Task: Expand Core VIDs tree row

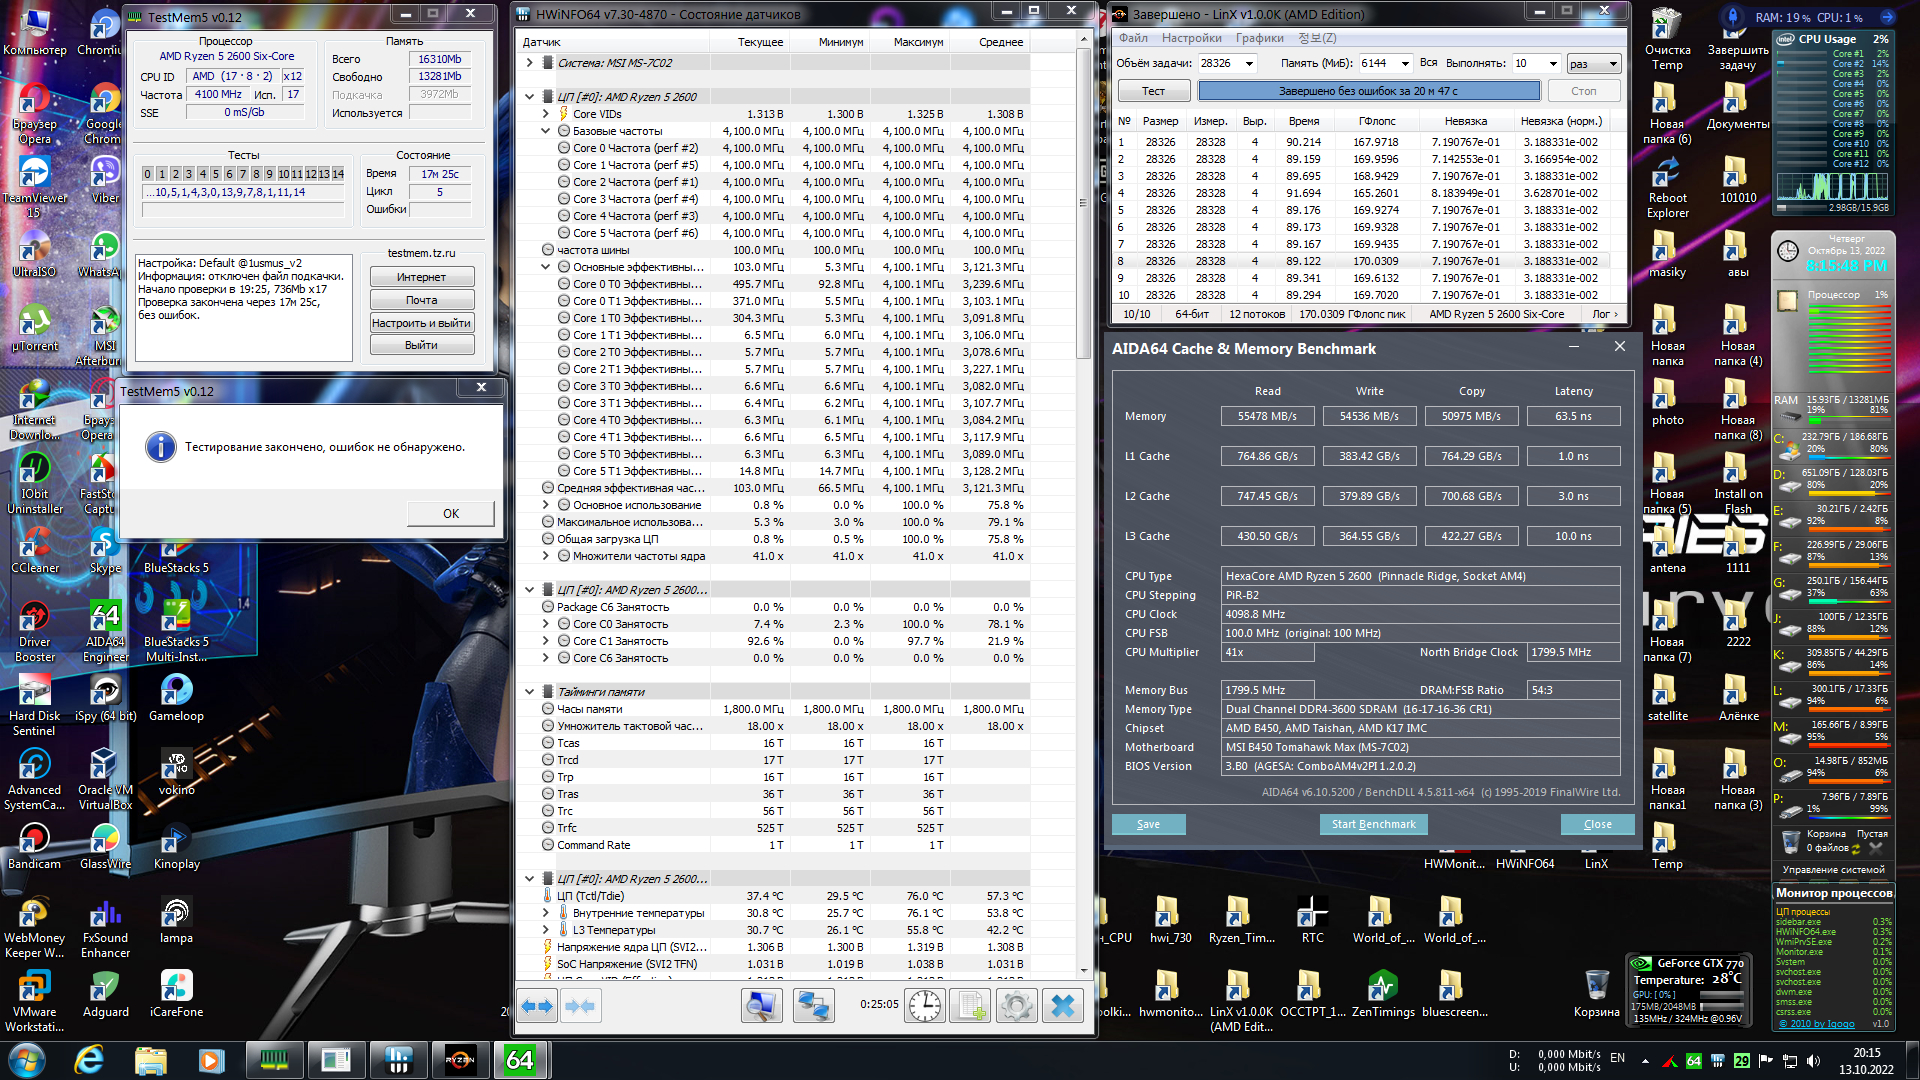Action: [x=546, y=114]
